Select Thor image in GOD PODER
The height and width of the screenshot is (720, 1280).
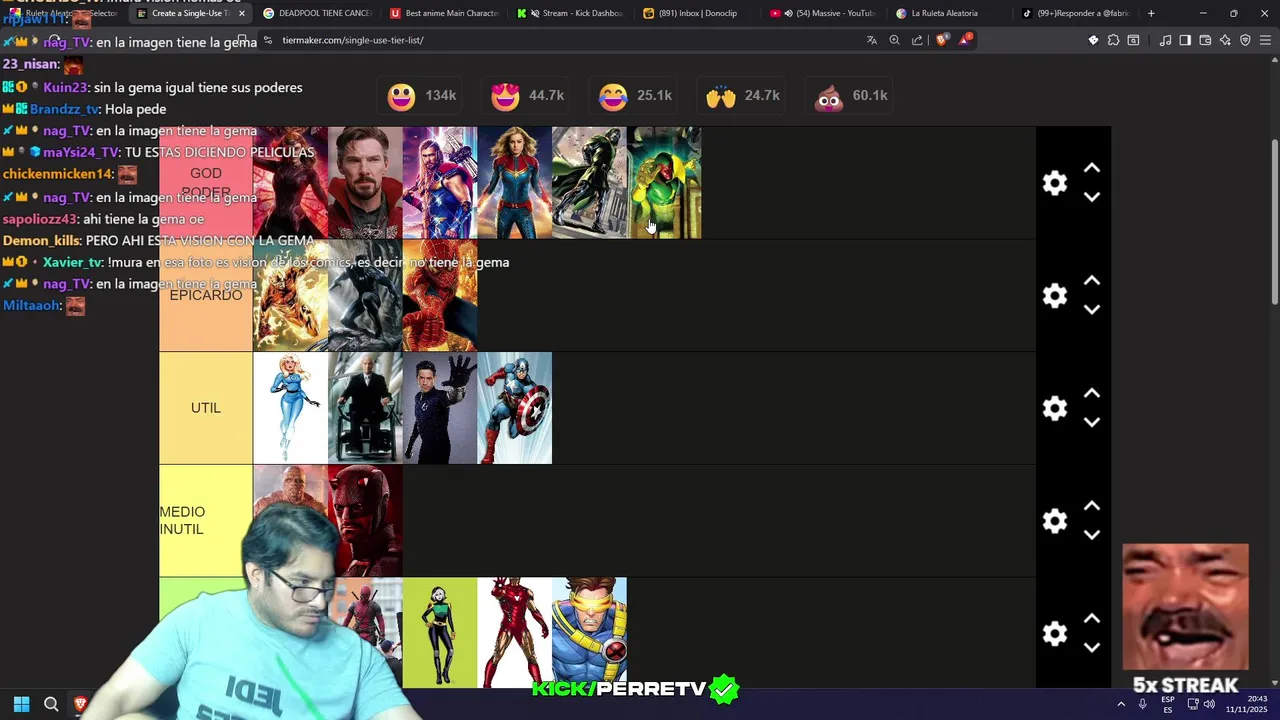click(440, 183)
